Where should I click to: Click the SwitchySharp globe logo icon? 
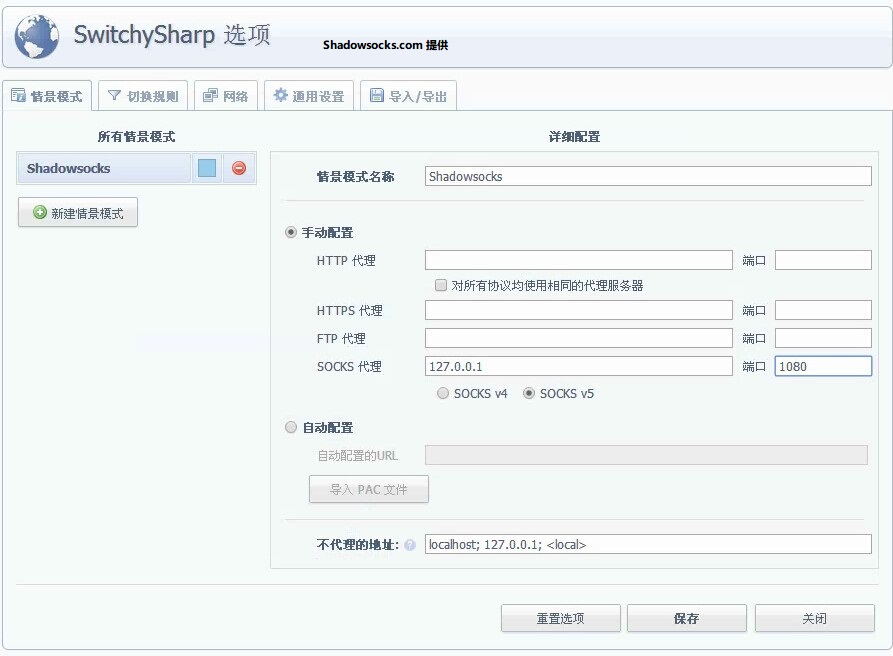[37, 37]
